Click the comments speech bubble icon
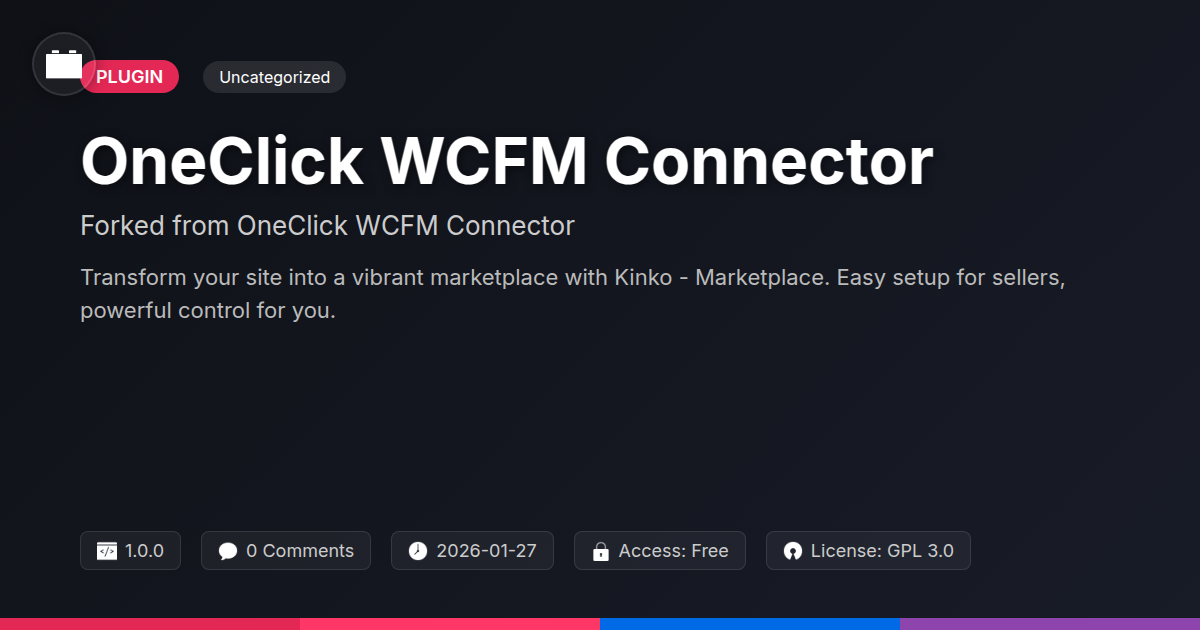 [x=228, y=551]
